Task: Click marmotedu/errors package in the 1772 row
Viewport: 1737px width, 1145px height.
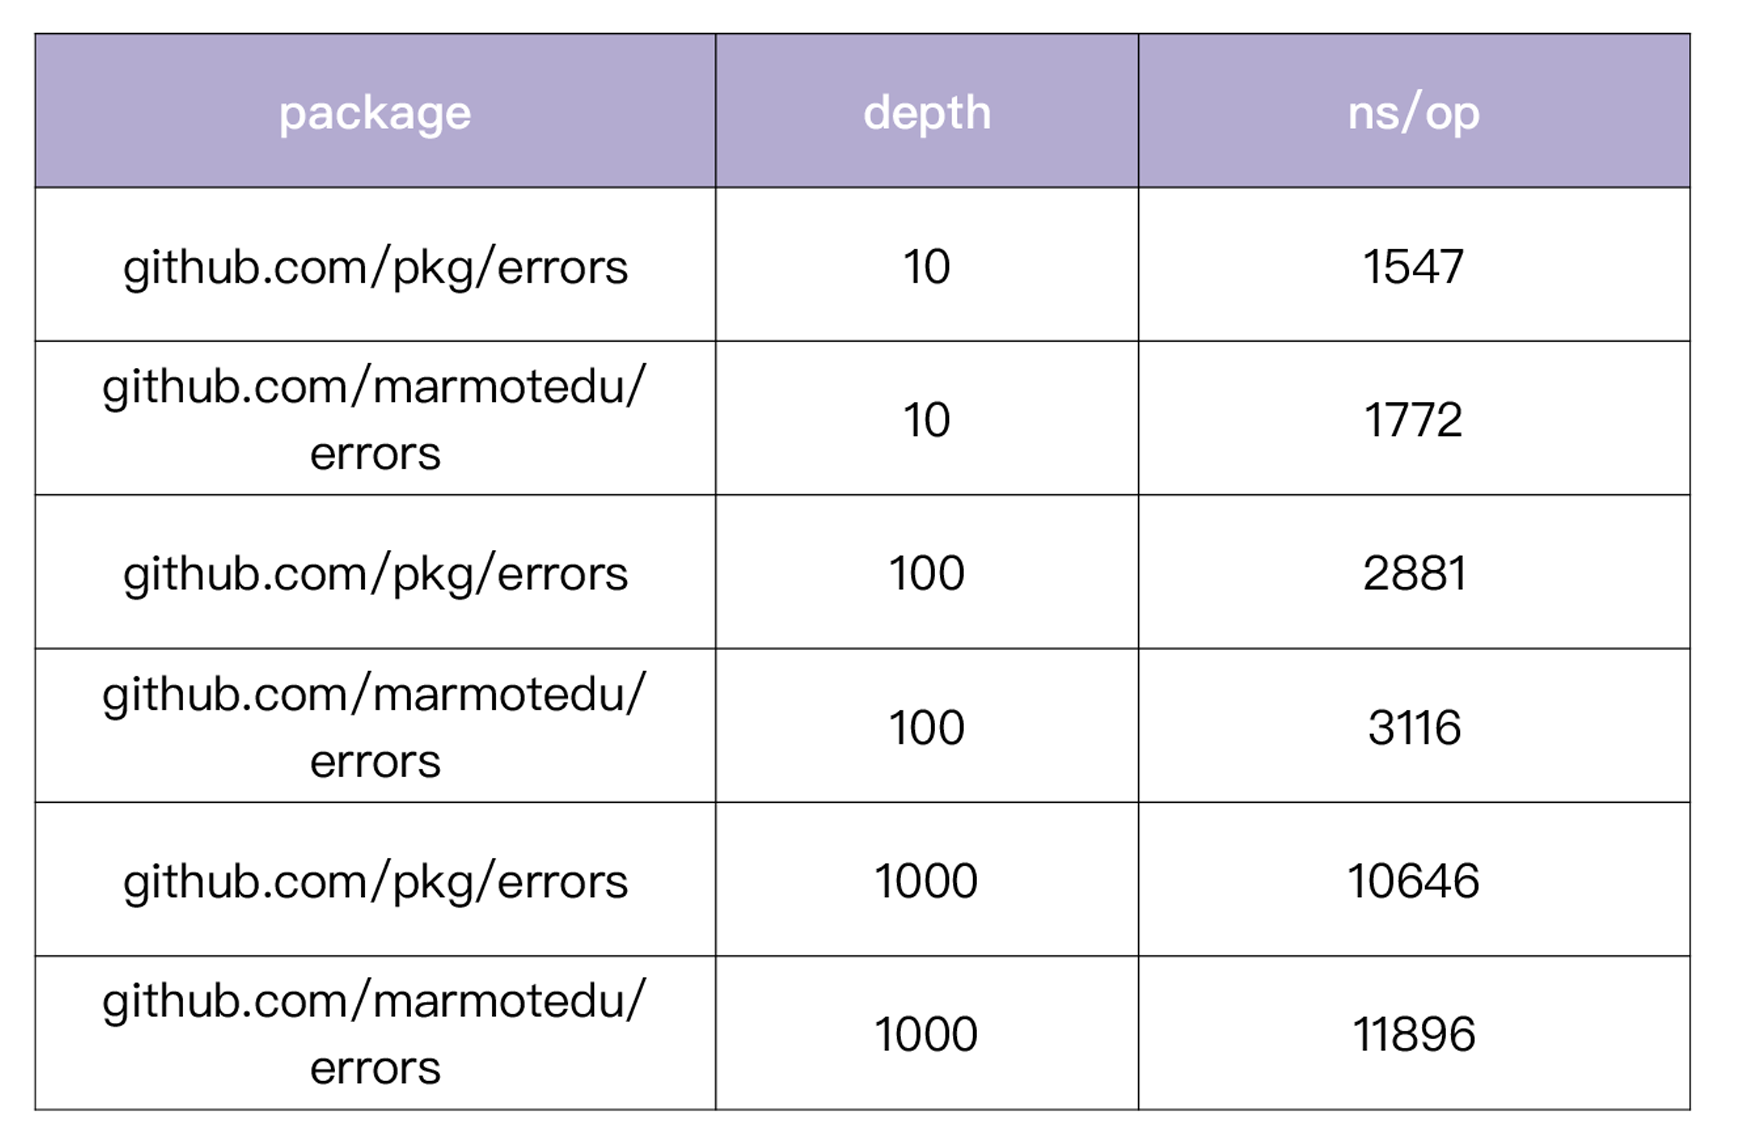Action: [x=375, y=420]
